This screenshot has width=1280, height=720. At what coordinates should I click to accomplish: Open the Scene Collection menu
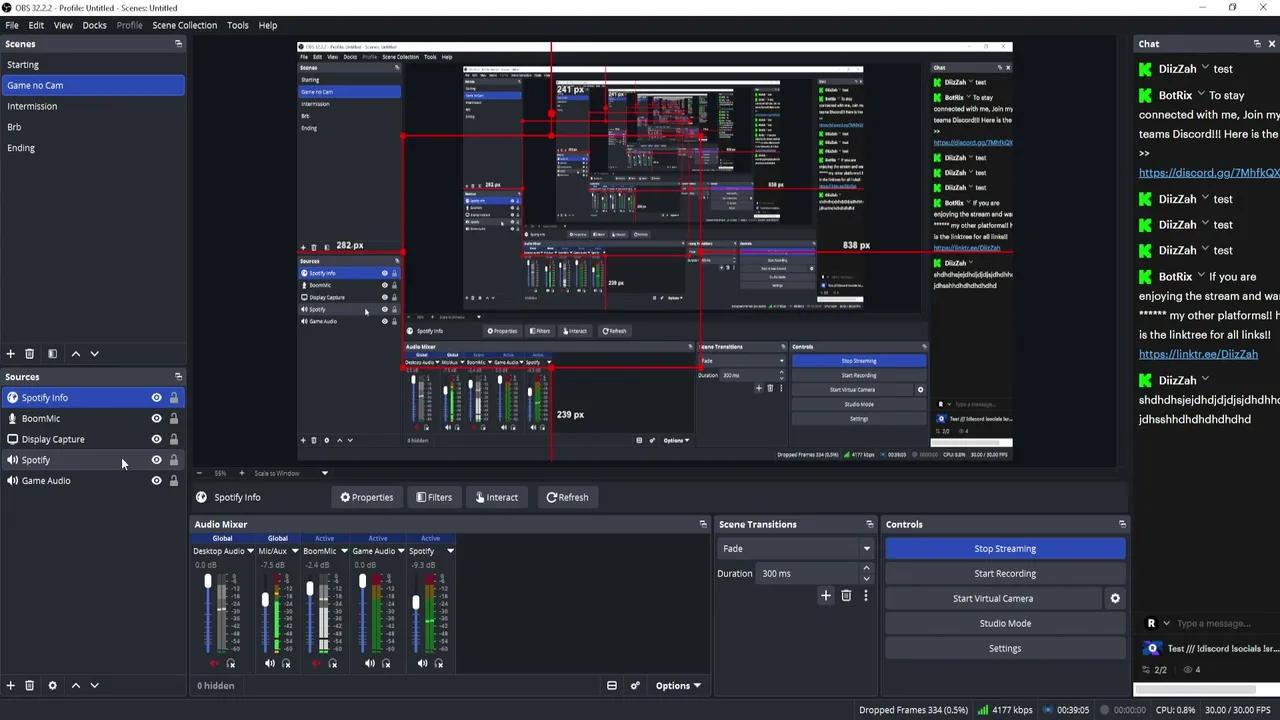point(184,25)
